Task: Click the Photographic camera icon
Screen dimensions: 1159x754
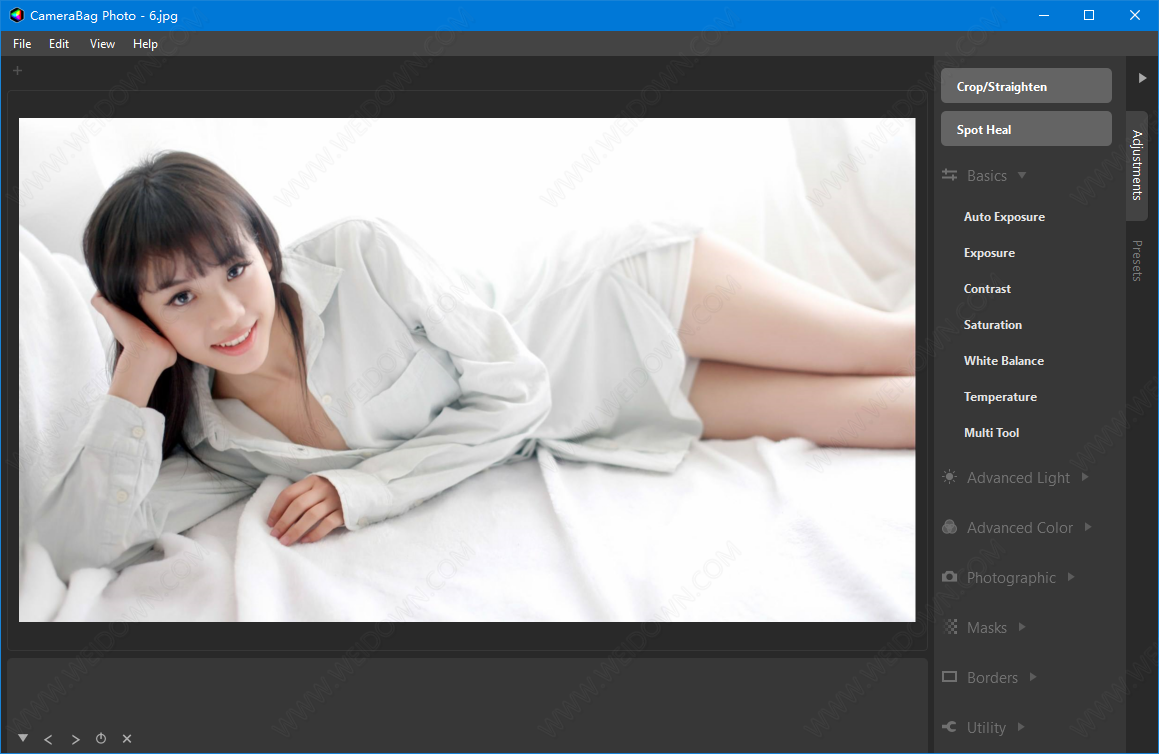Action: click(x=949, y=578)
